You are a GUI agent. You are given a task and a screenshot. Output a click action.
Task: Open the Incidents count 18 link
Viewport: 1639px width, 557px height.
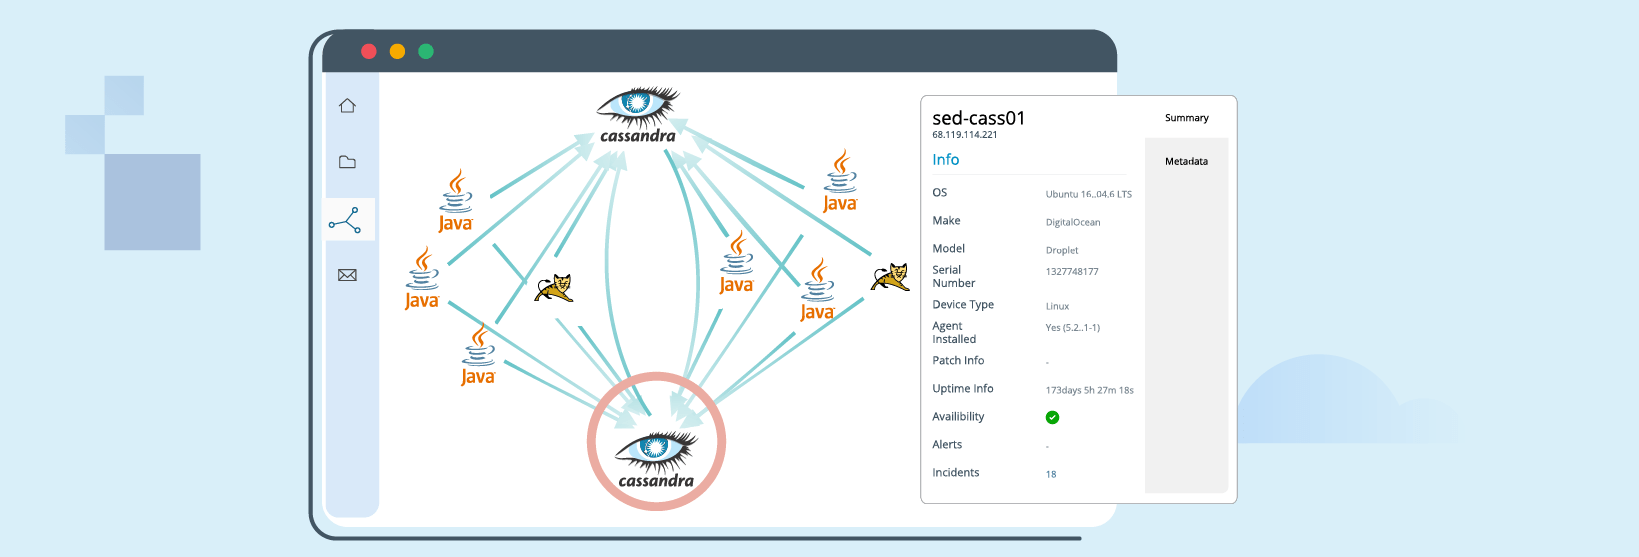1051,474
